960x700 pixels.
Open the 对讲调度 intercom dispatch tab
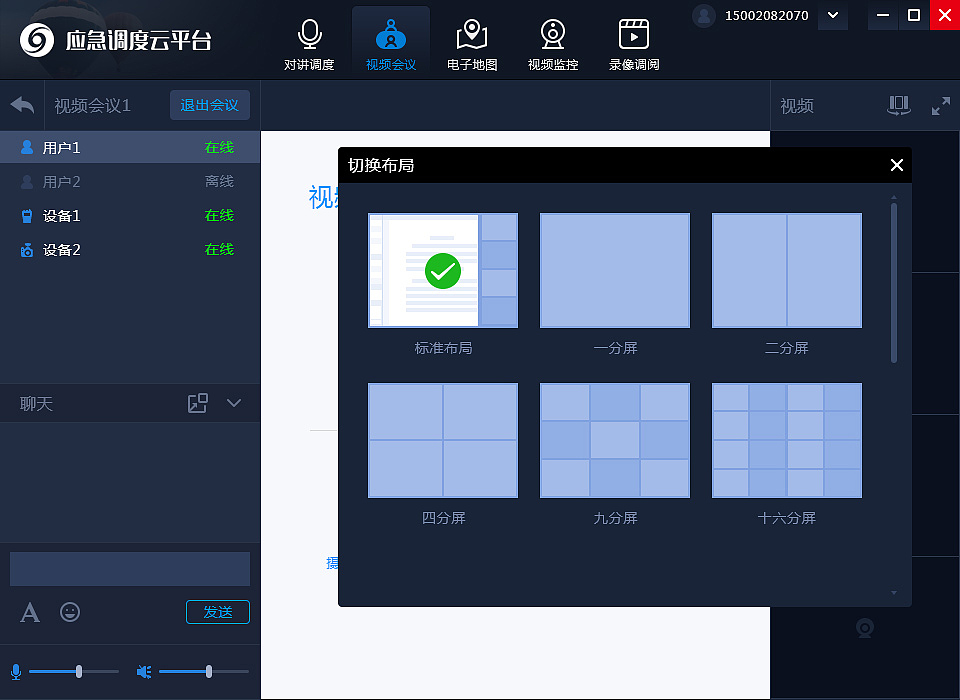(x=309, y=45)
